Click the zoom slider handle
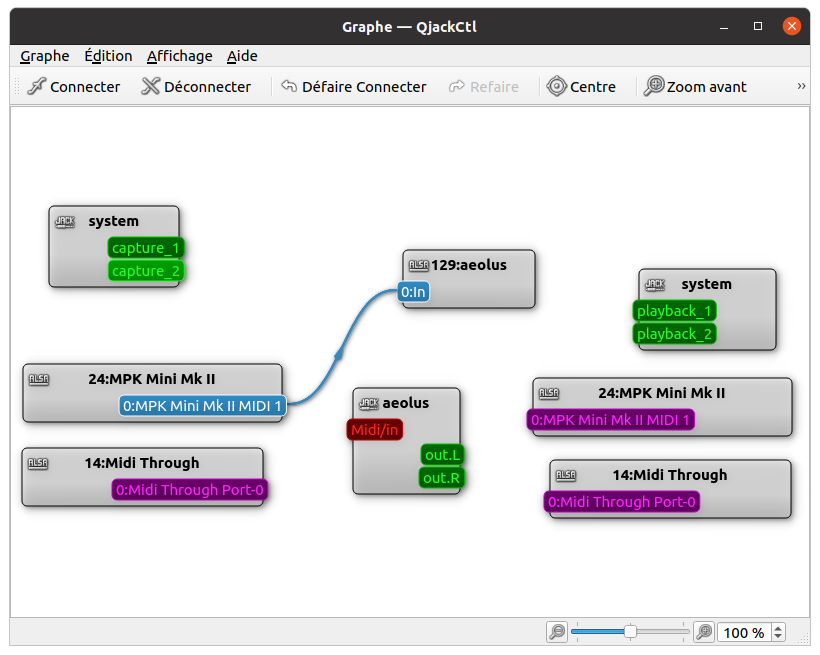Viewport: 820px width, 655px height. coord(630,632)
